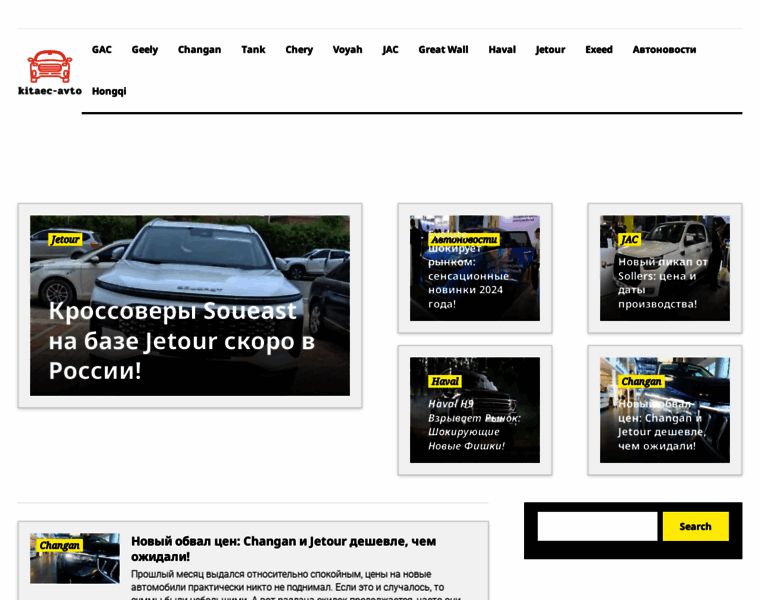Open article Кроссоверы Soueast на базе Jetour
760x600 pixels.
coord(182,341)
